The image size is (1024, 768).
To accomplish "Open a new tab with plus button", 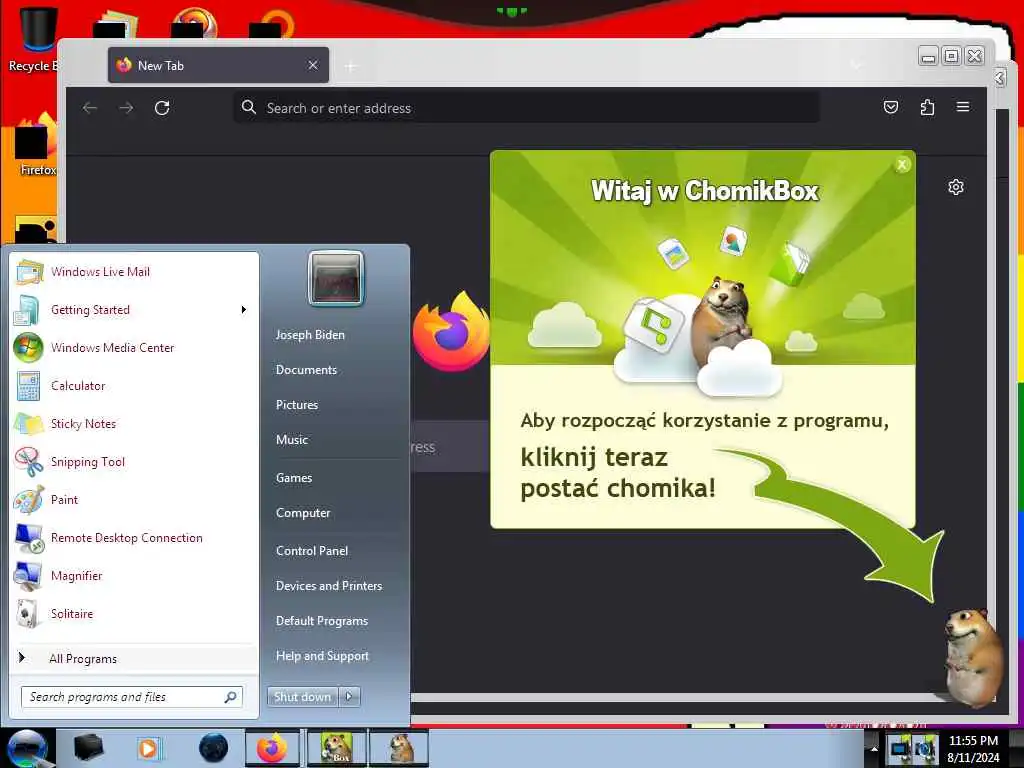I will tap(351, 66).
